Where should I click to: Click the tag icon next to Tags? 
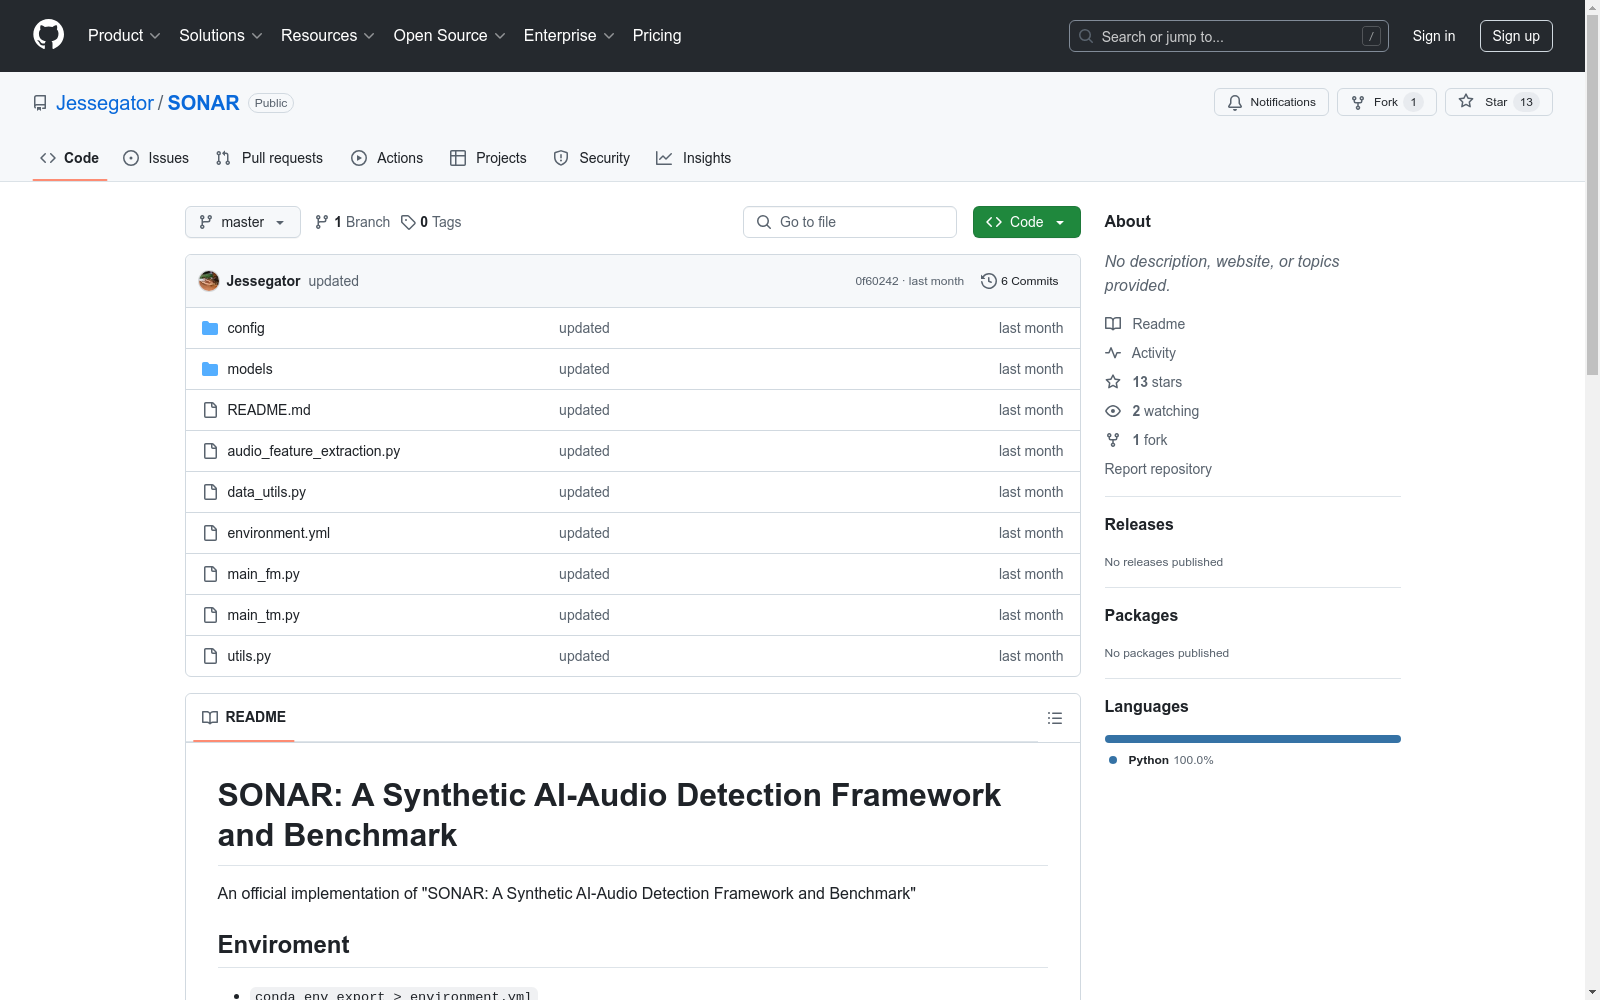408,222
